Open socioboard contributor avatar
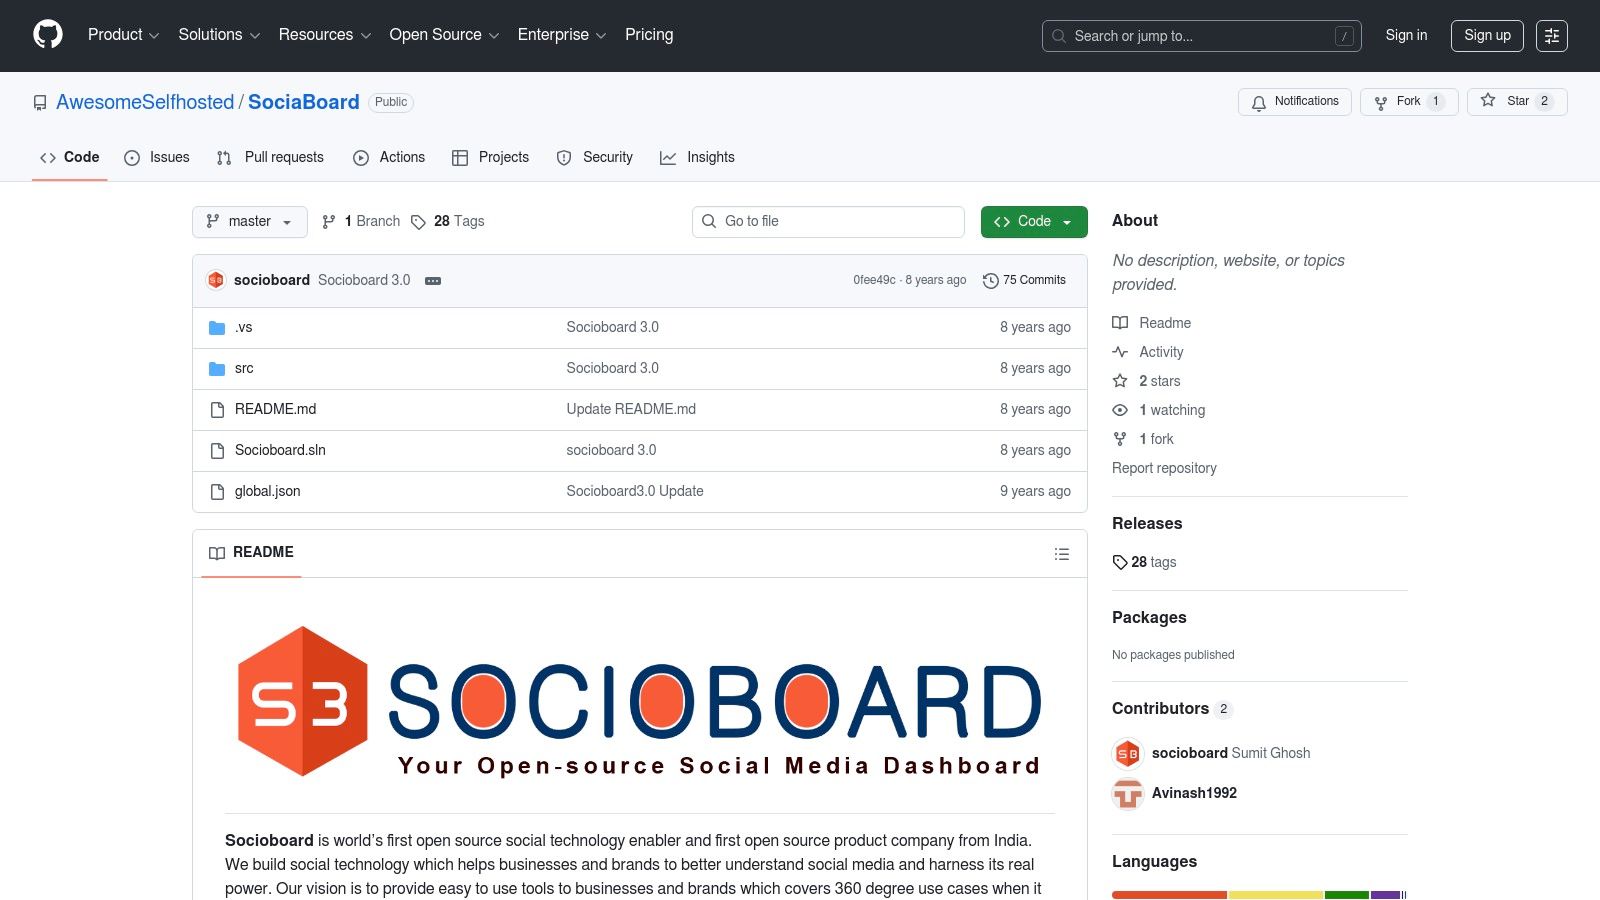 (x=1128, y=754)
